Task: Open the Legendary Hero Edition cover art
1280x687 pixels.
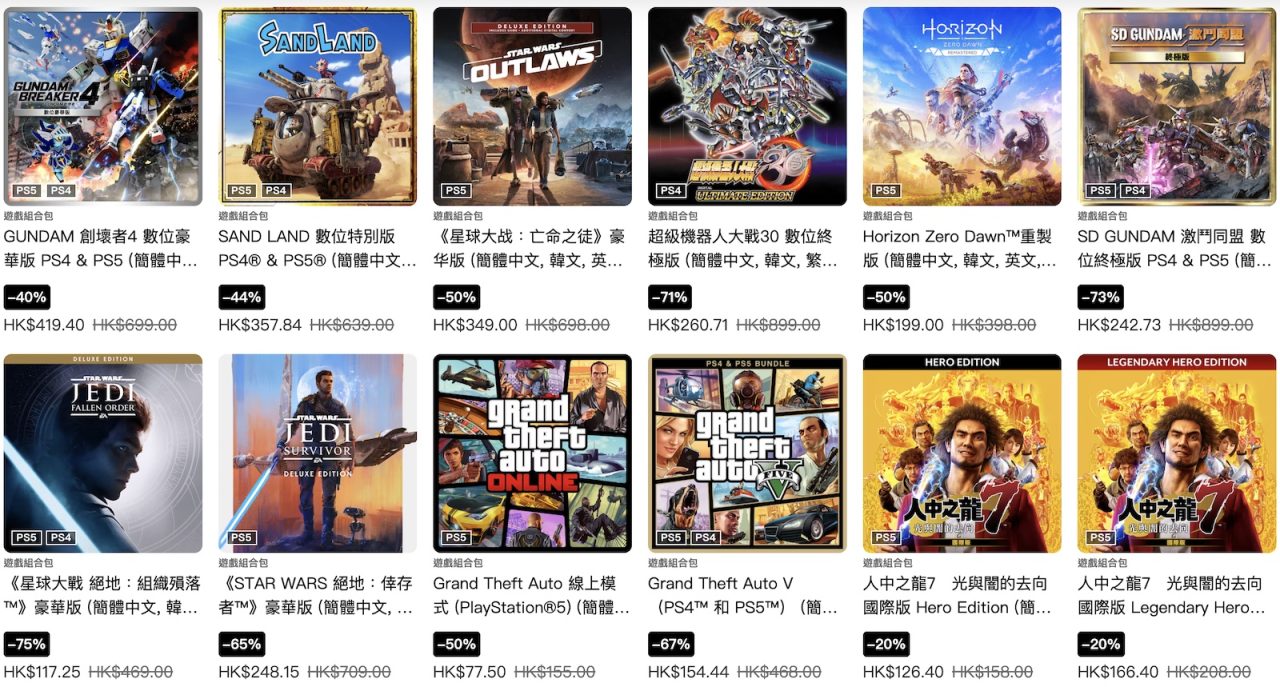Action: pos(1177,453)
